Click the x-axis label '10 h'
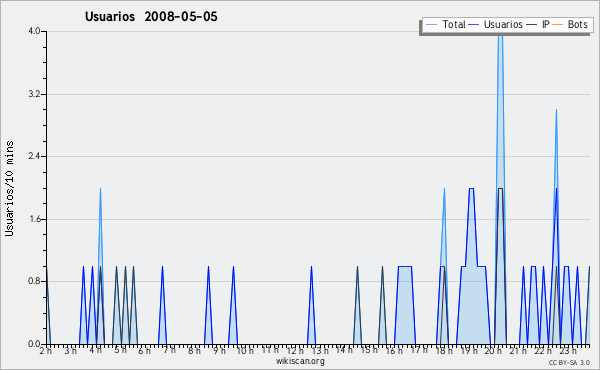This screenshot has width=600, height=370. click(245, 350)
